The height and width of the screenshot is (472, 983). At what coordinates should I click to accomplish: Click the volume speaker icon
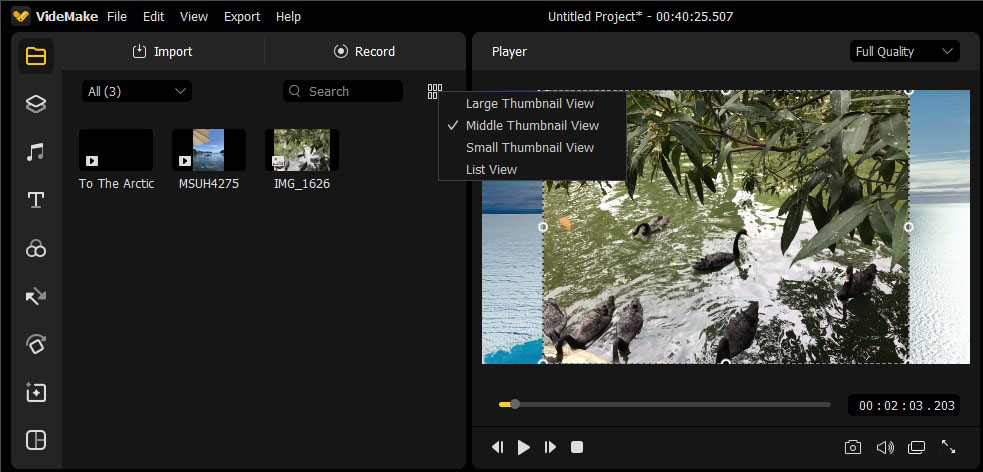pos(884,447)
